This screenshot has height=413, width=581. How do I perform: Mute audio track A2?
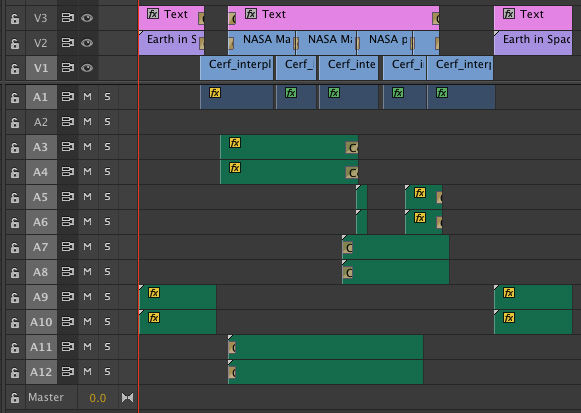point(87,122)
